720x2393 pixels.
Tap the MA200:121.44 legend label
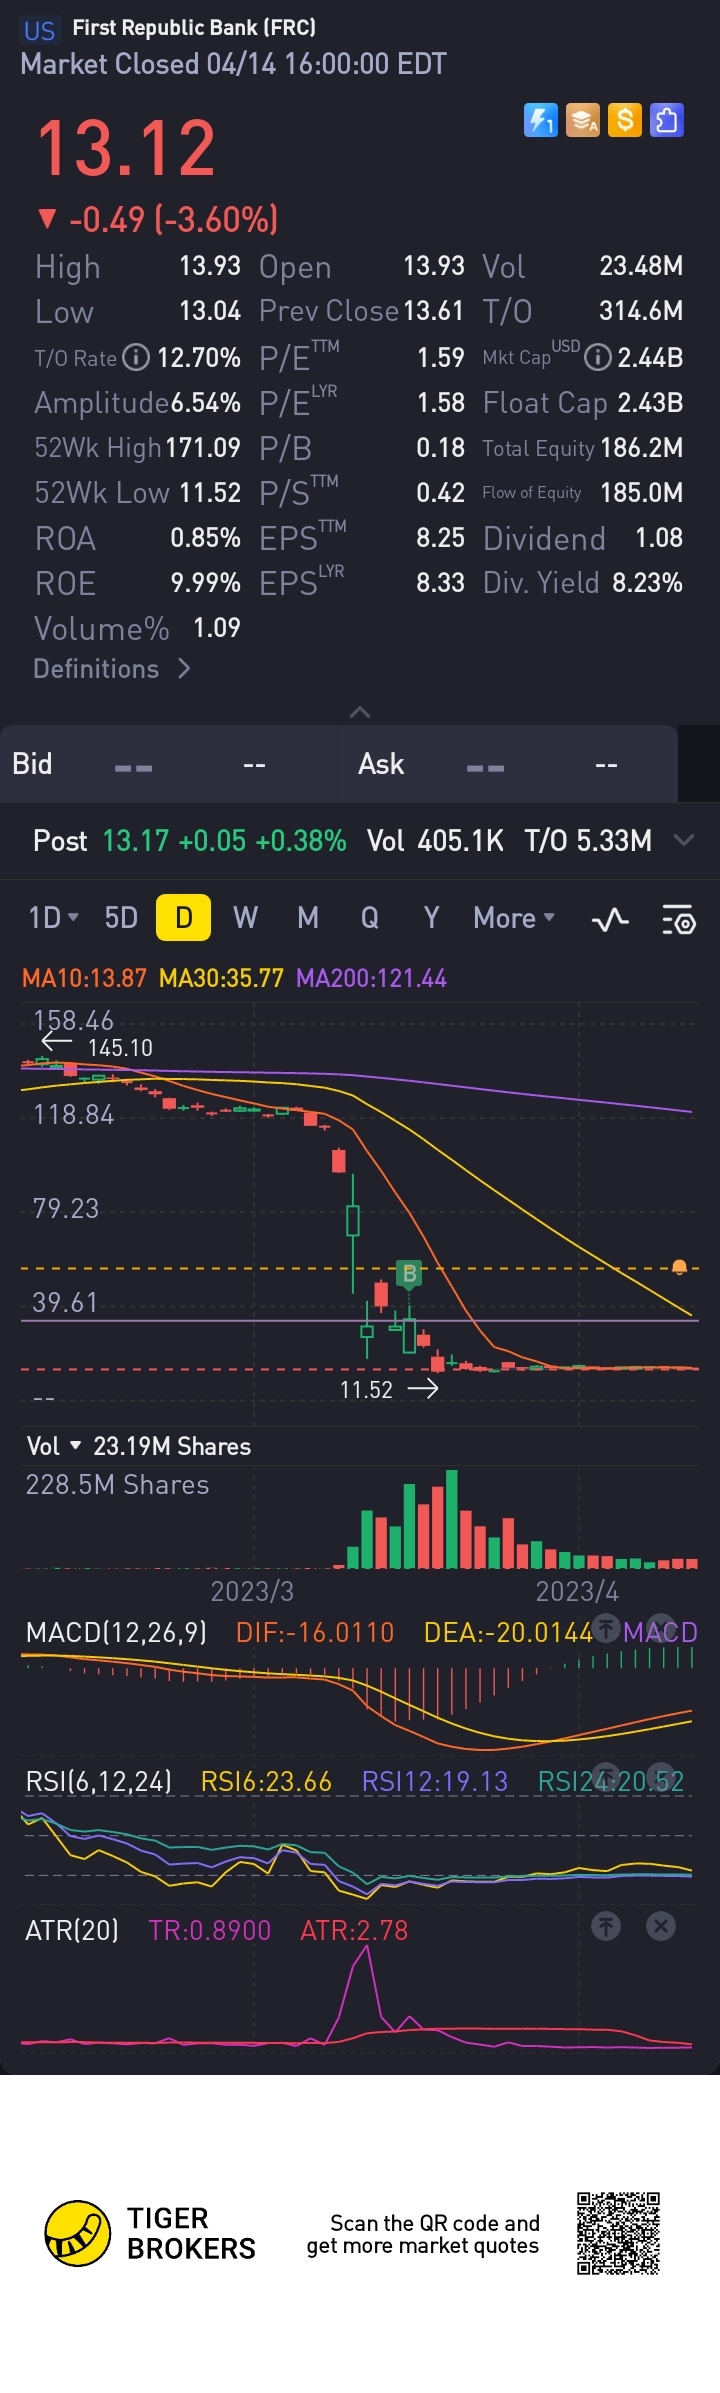(371, 978)
